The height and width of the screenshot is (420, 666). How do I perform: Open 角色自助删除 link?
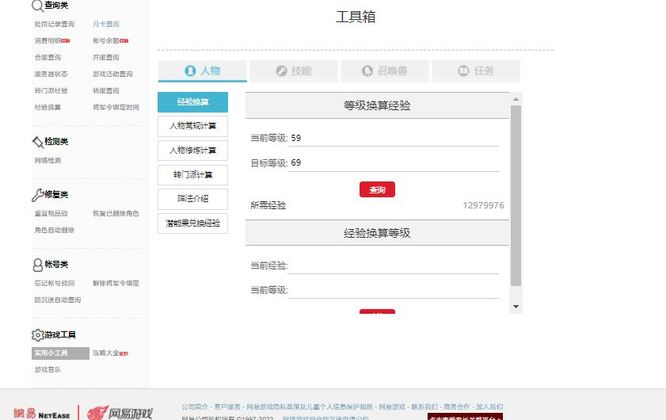pos(54,230)
